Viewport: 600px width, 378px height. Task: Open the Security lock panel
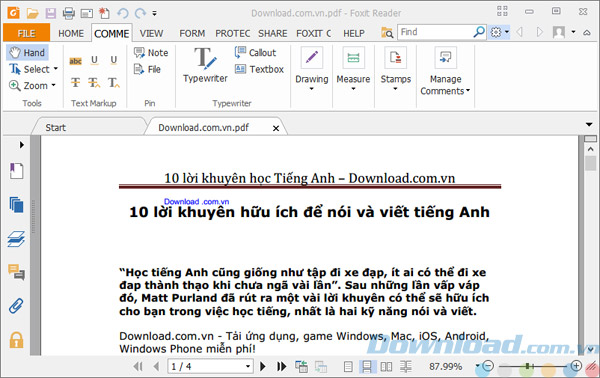16,340
